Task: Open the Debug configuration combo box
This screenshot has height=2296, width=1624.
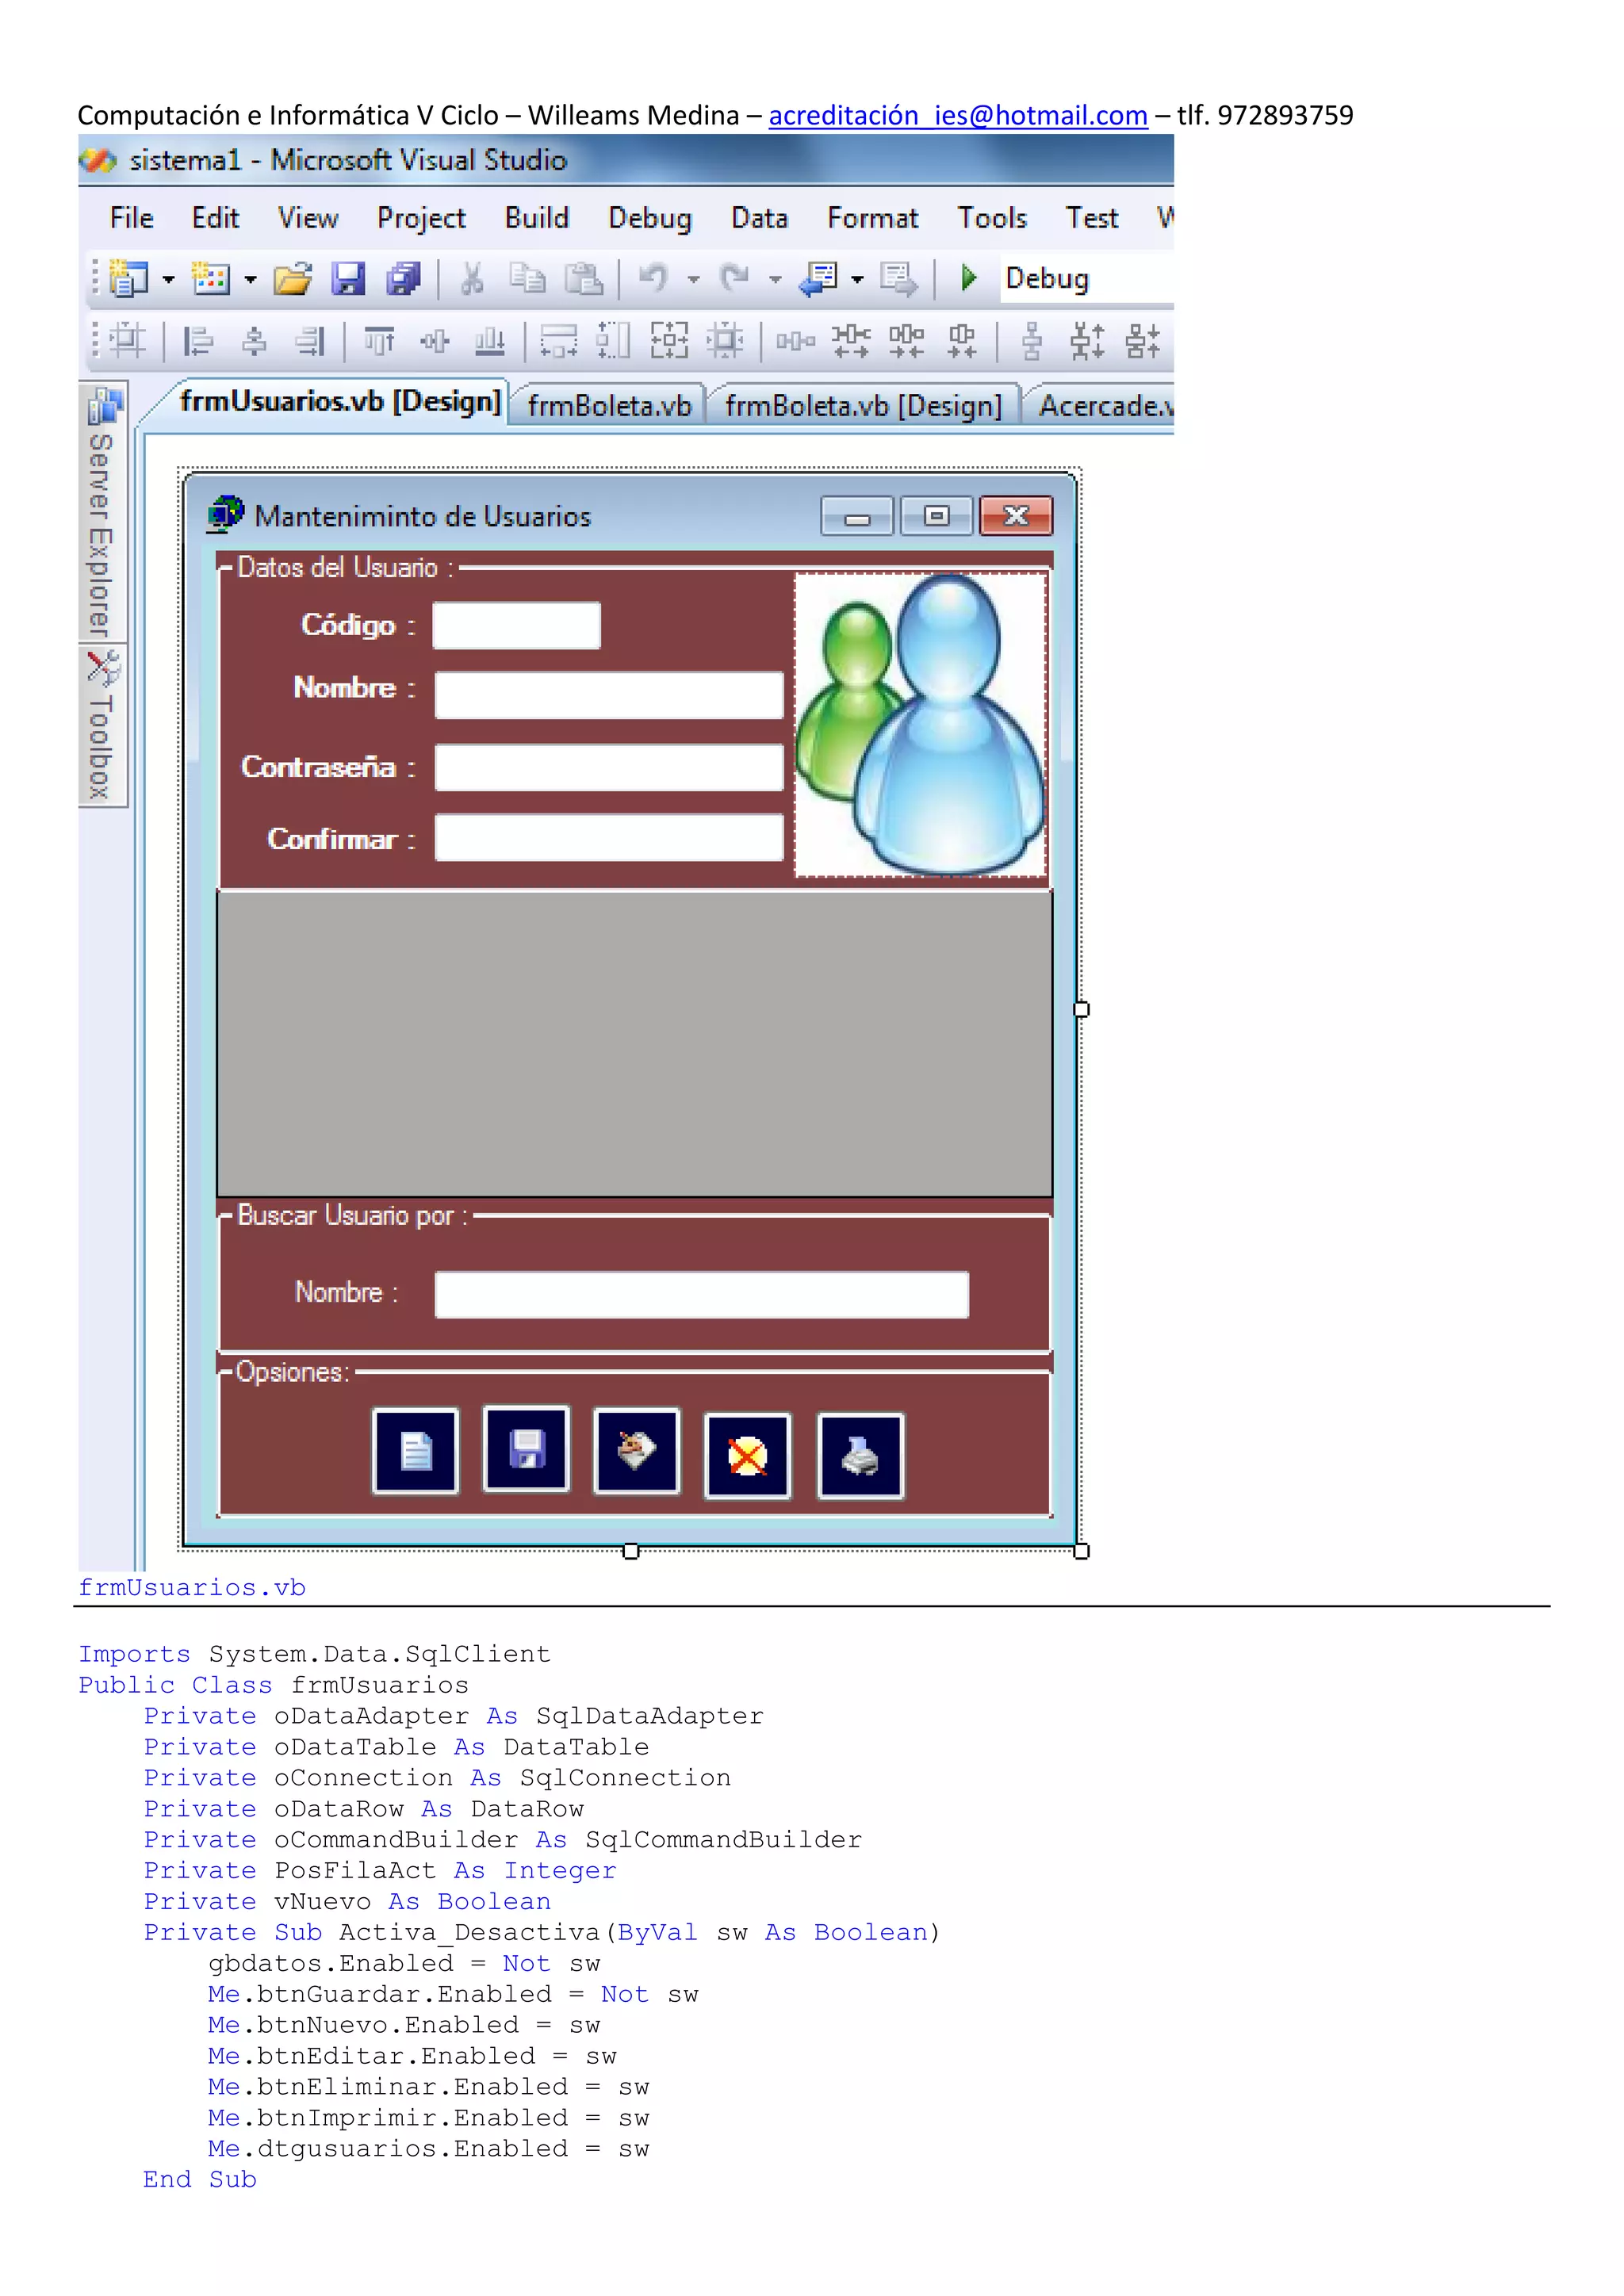Action: pos(1086,278)
